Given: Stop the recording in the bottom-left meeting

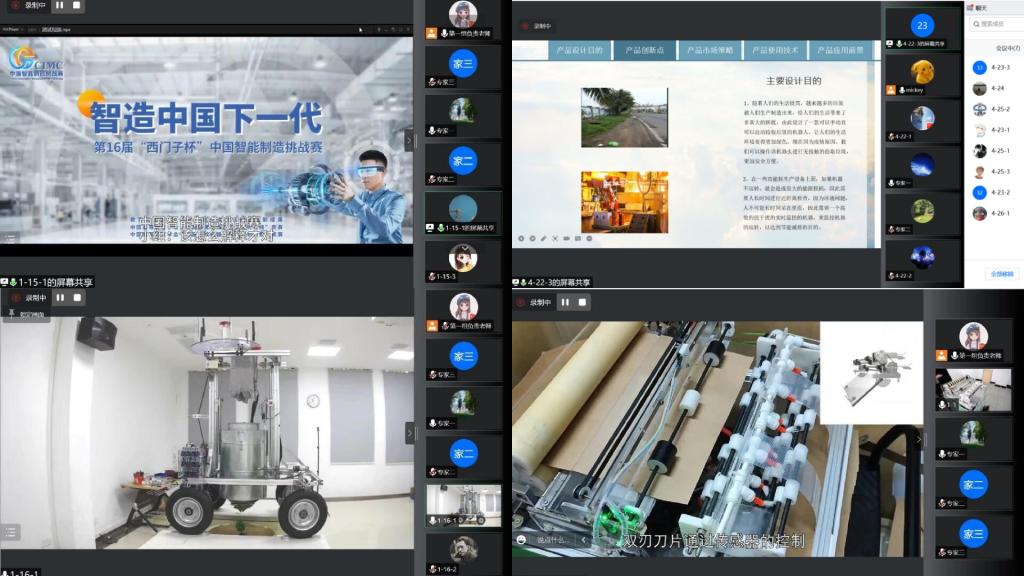Looking at the screenshot, I should (x=77, y=298).
